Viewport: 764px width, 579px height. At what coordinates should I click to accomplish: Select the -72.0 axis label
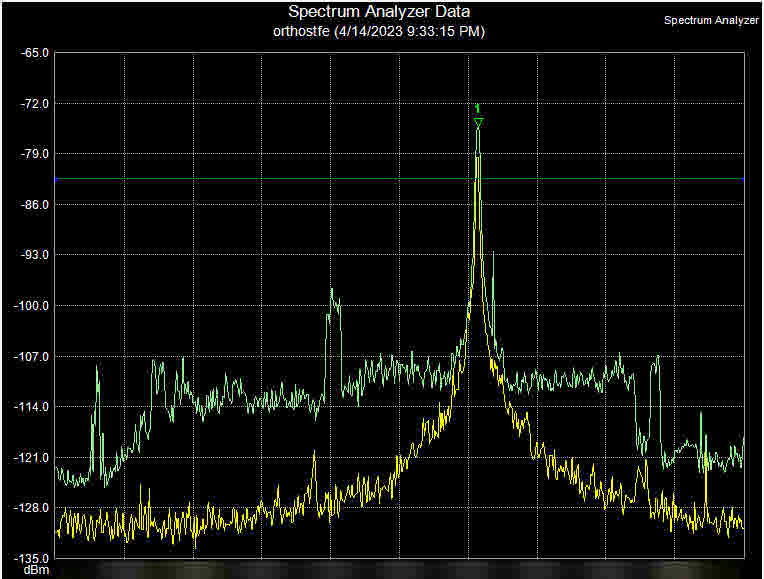(33, 103)
